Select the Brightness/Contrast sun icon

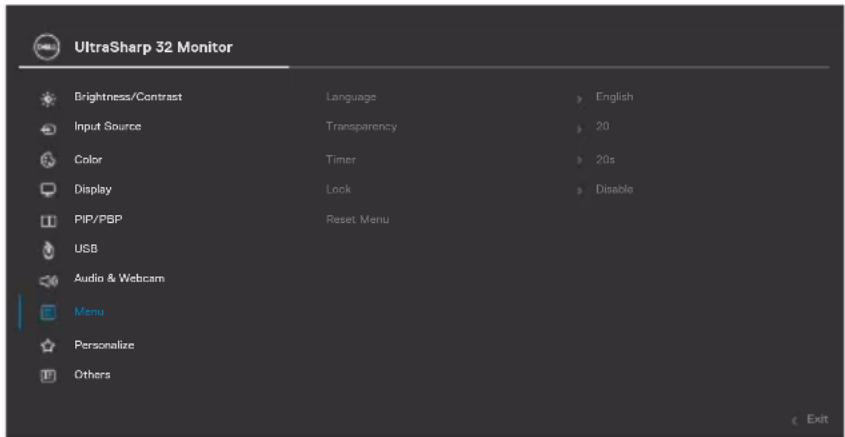coord(48,99)
